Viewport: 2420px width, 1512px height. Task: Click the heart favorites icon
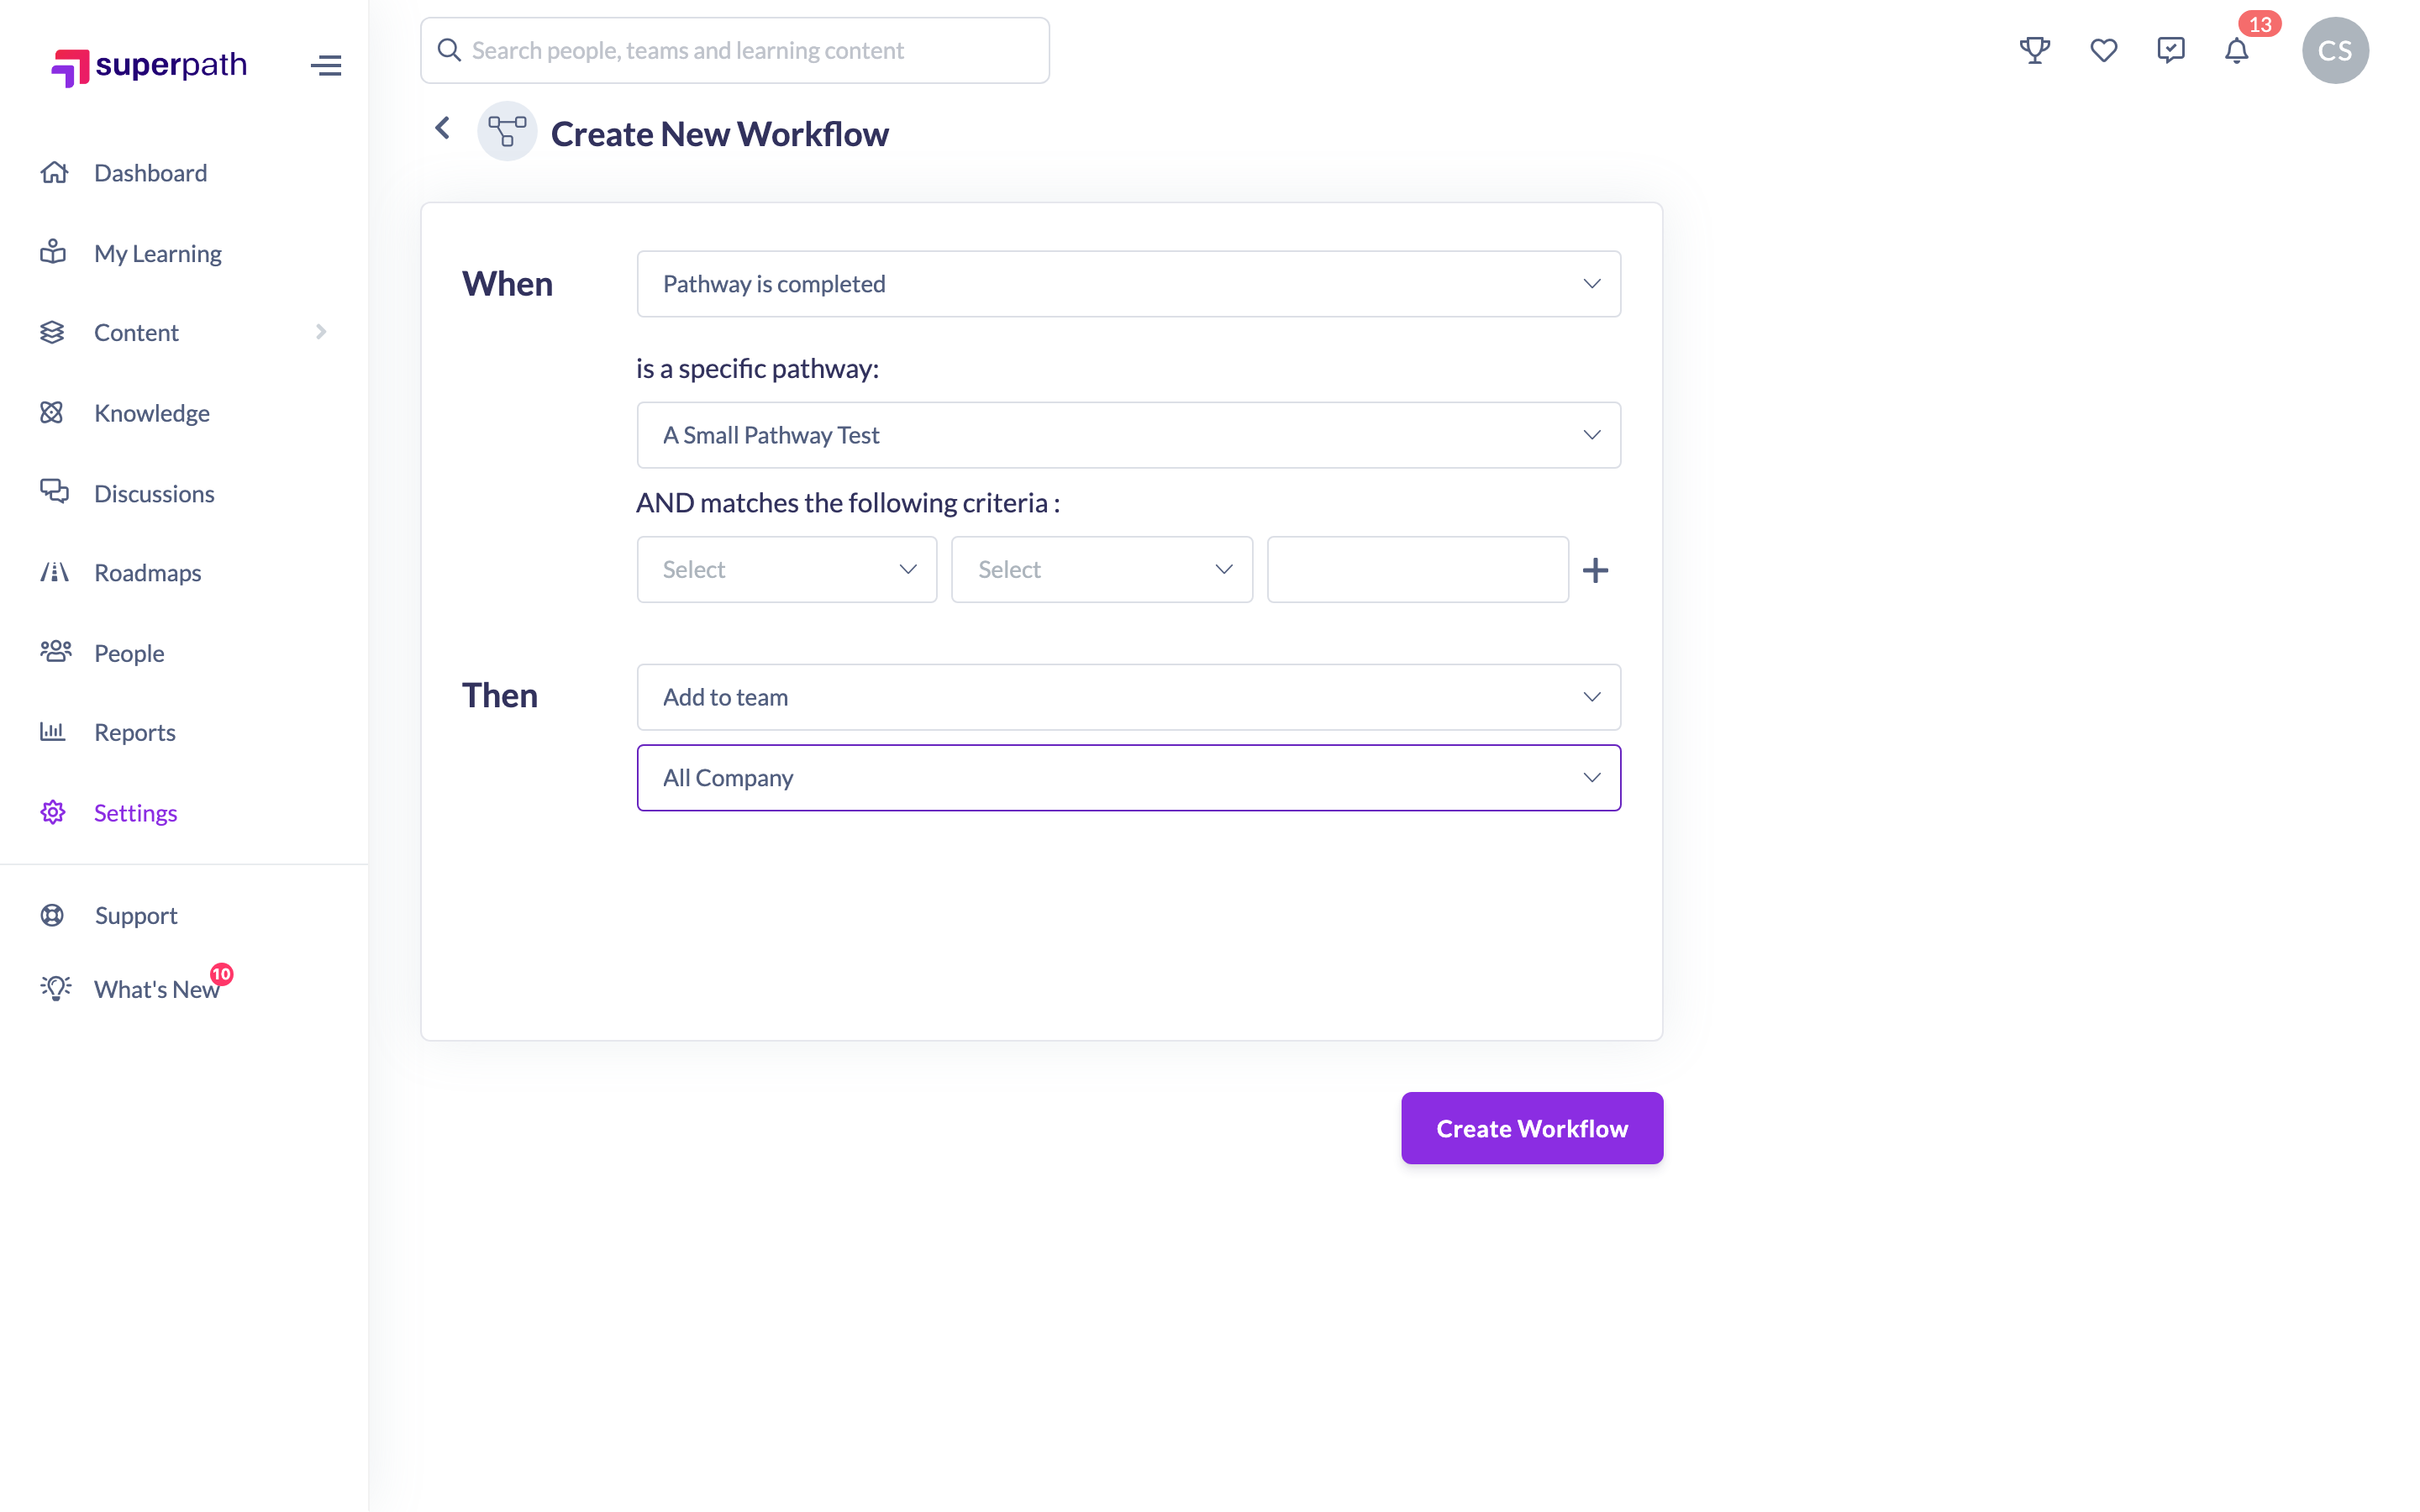coord(2103,50)
